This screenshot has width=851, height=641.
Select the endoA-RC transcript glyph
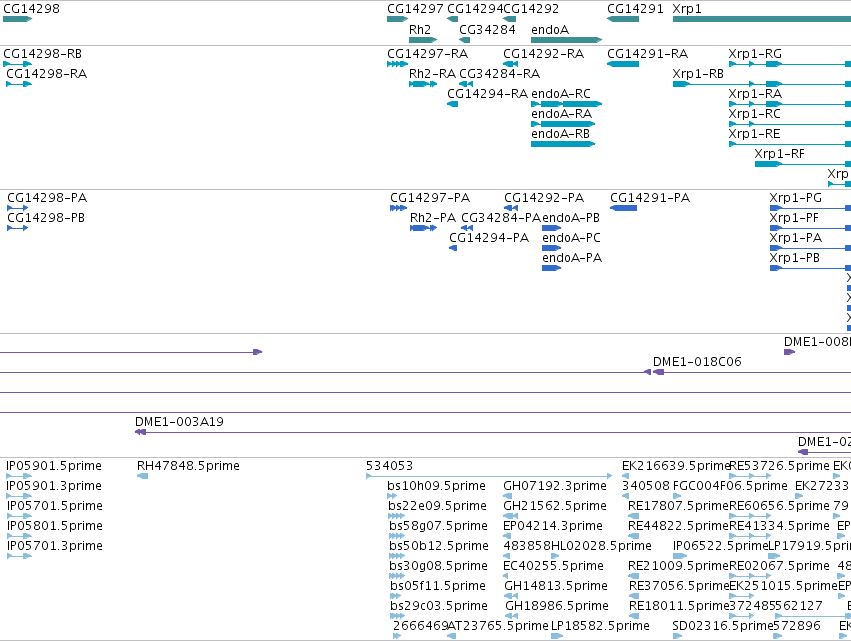tap(566, 104)
